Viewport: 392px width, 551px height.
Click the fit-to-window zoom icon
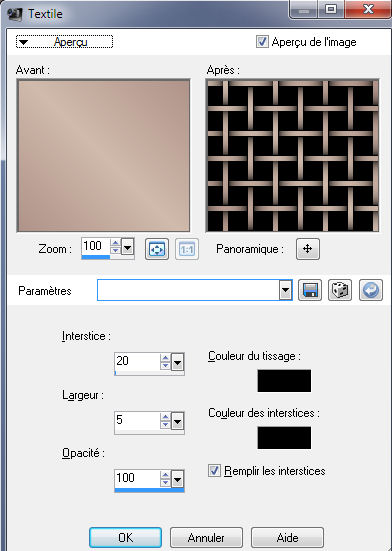[157, 249]
